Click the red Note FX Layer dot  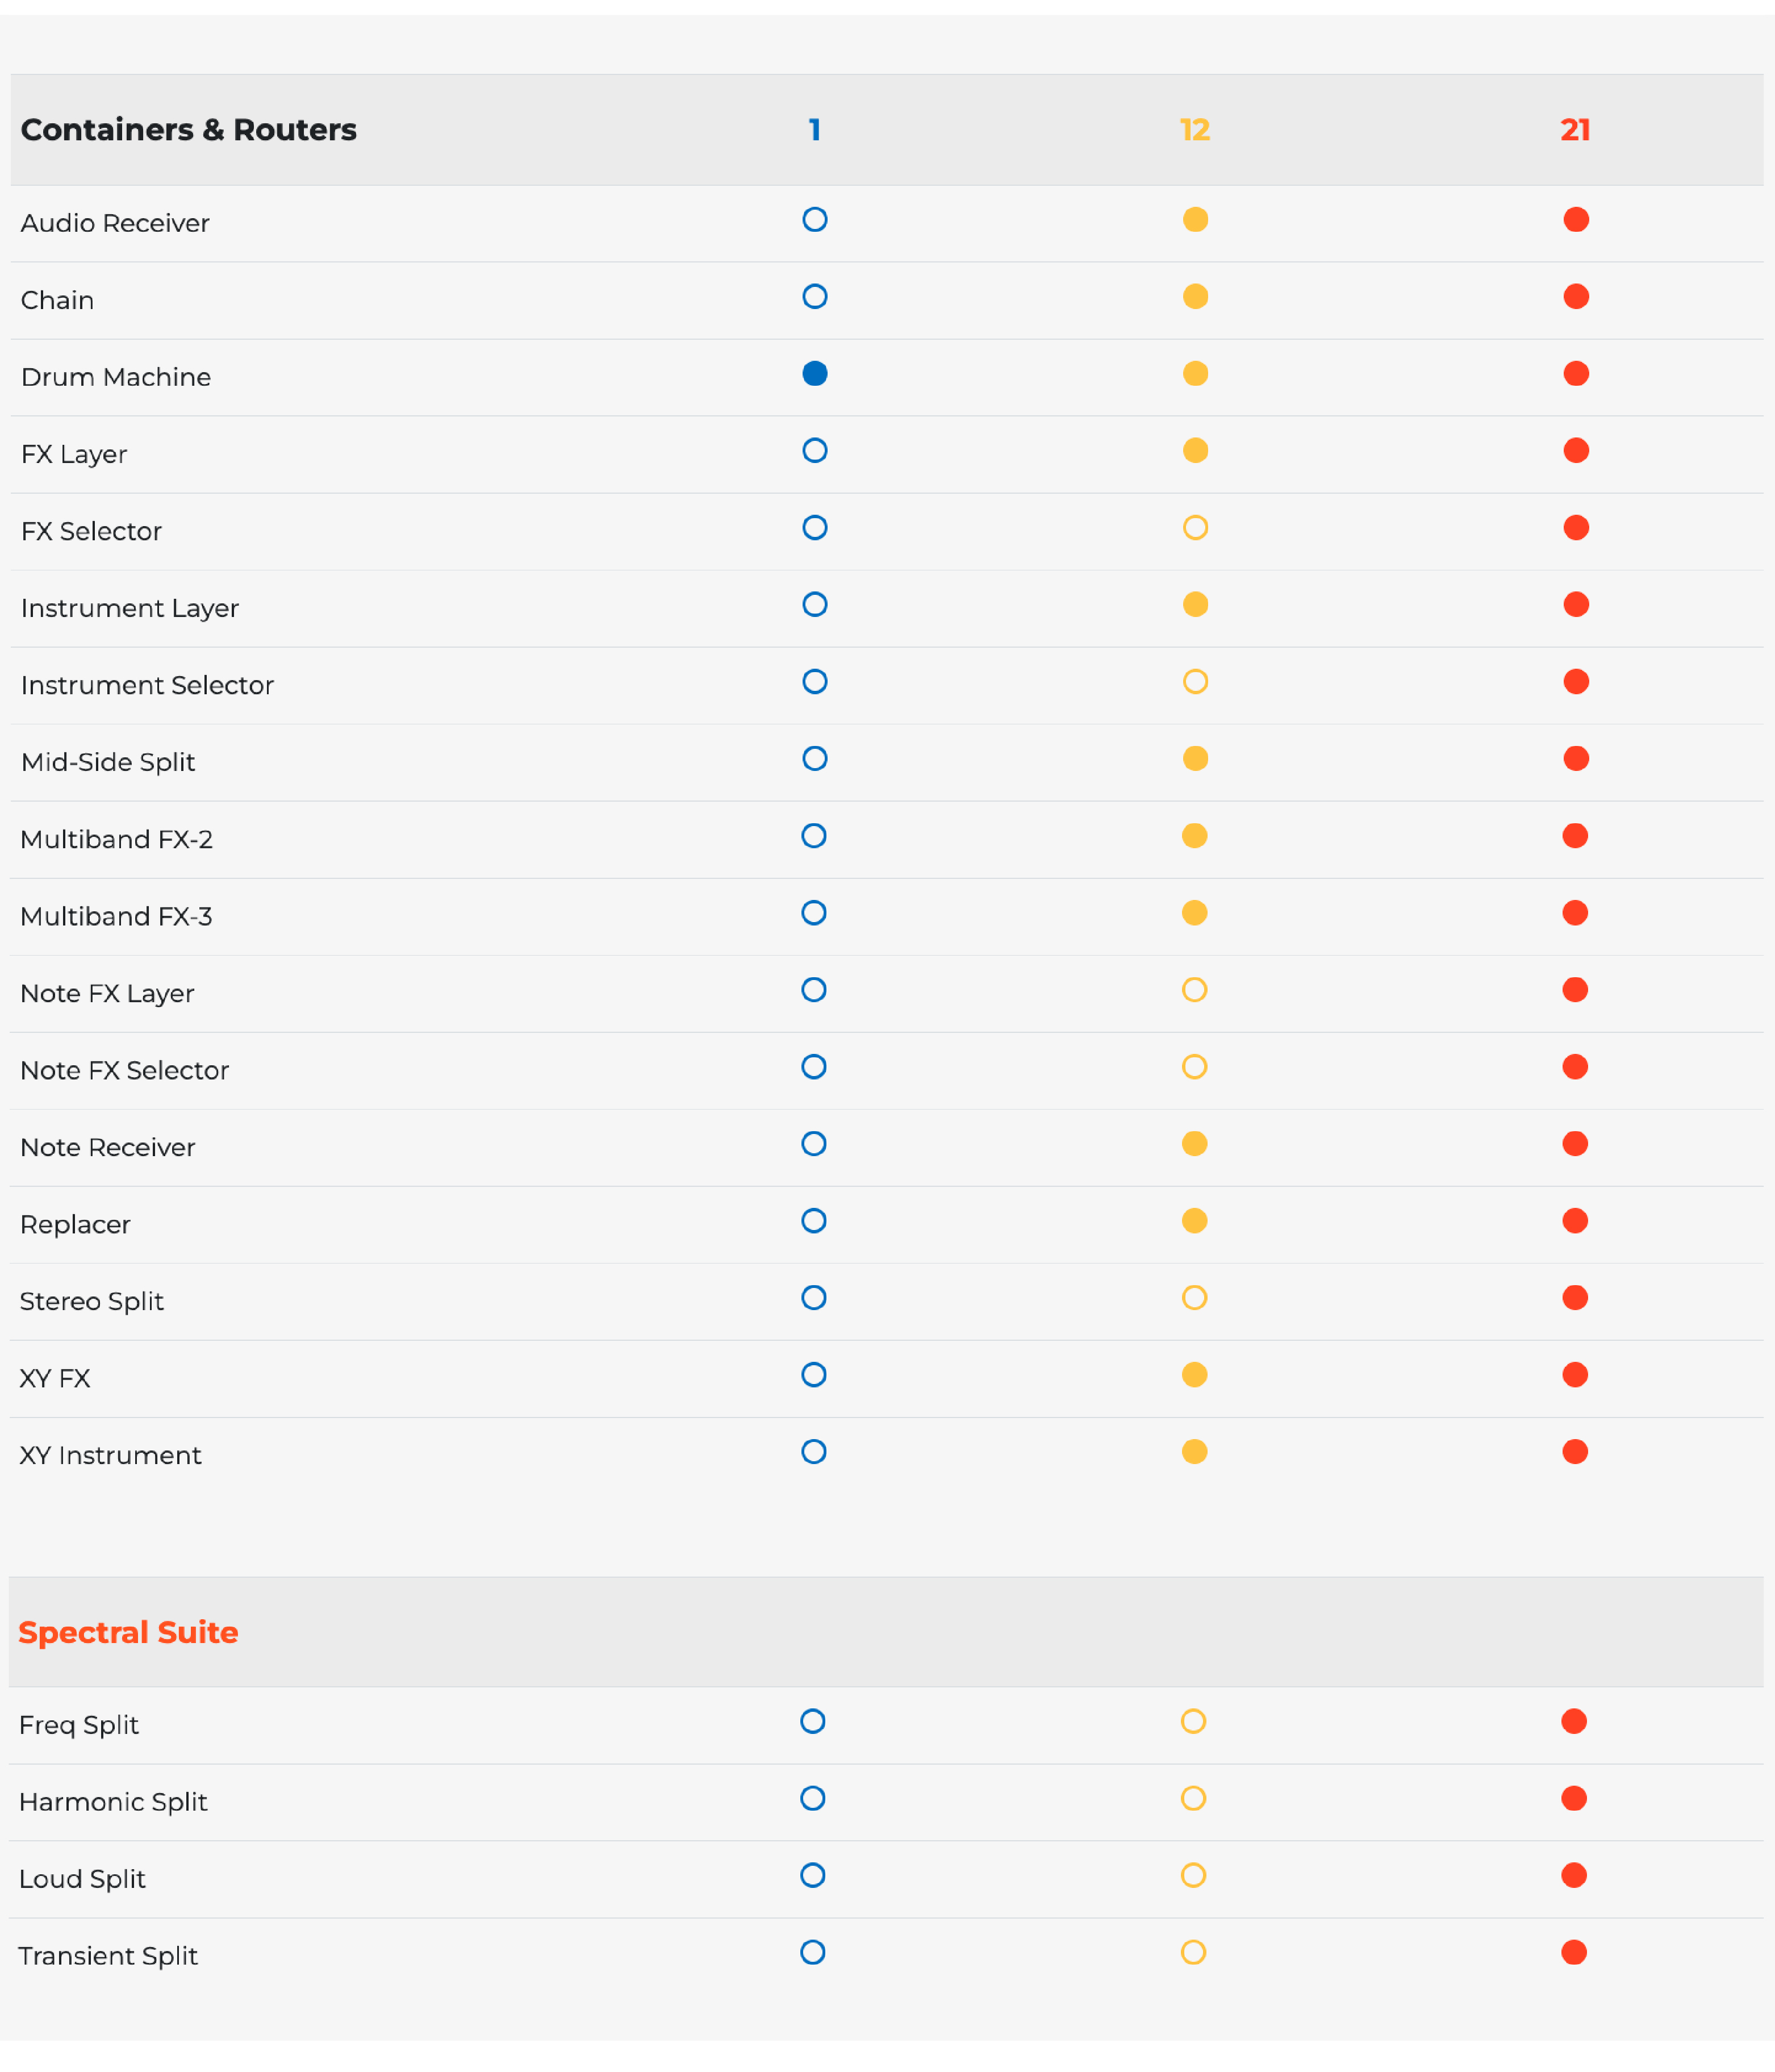pyautogui.click(x=1575, y=990)
